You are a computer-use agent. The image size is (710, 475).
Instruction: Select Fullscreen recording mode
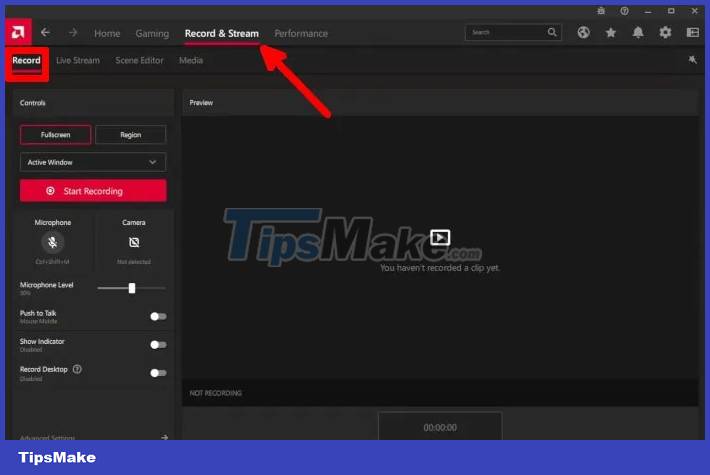coord(55,135)
